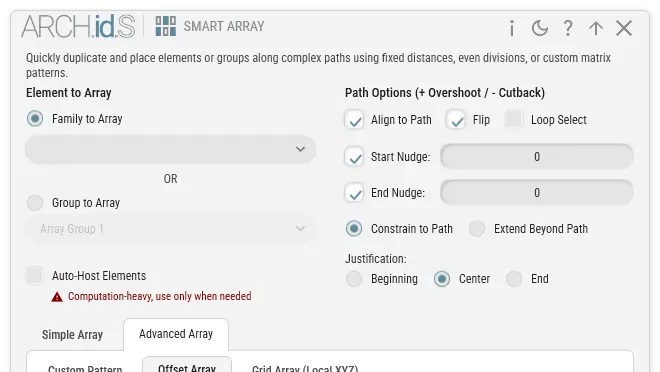
Task: Open the Custom Pattern sub-tab
Action: 85,369
